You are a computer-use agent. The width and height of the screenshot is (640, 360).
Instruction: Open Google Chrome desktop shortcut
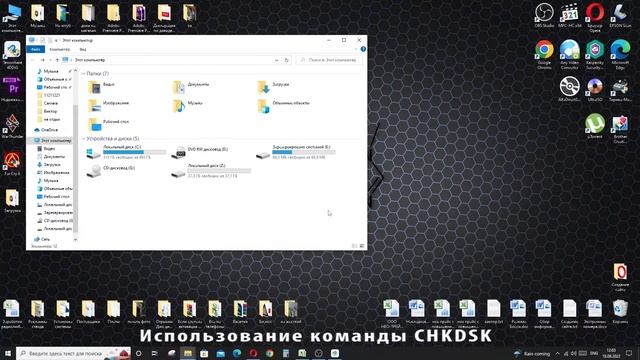(x=544, y=54)
